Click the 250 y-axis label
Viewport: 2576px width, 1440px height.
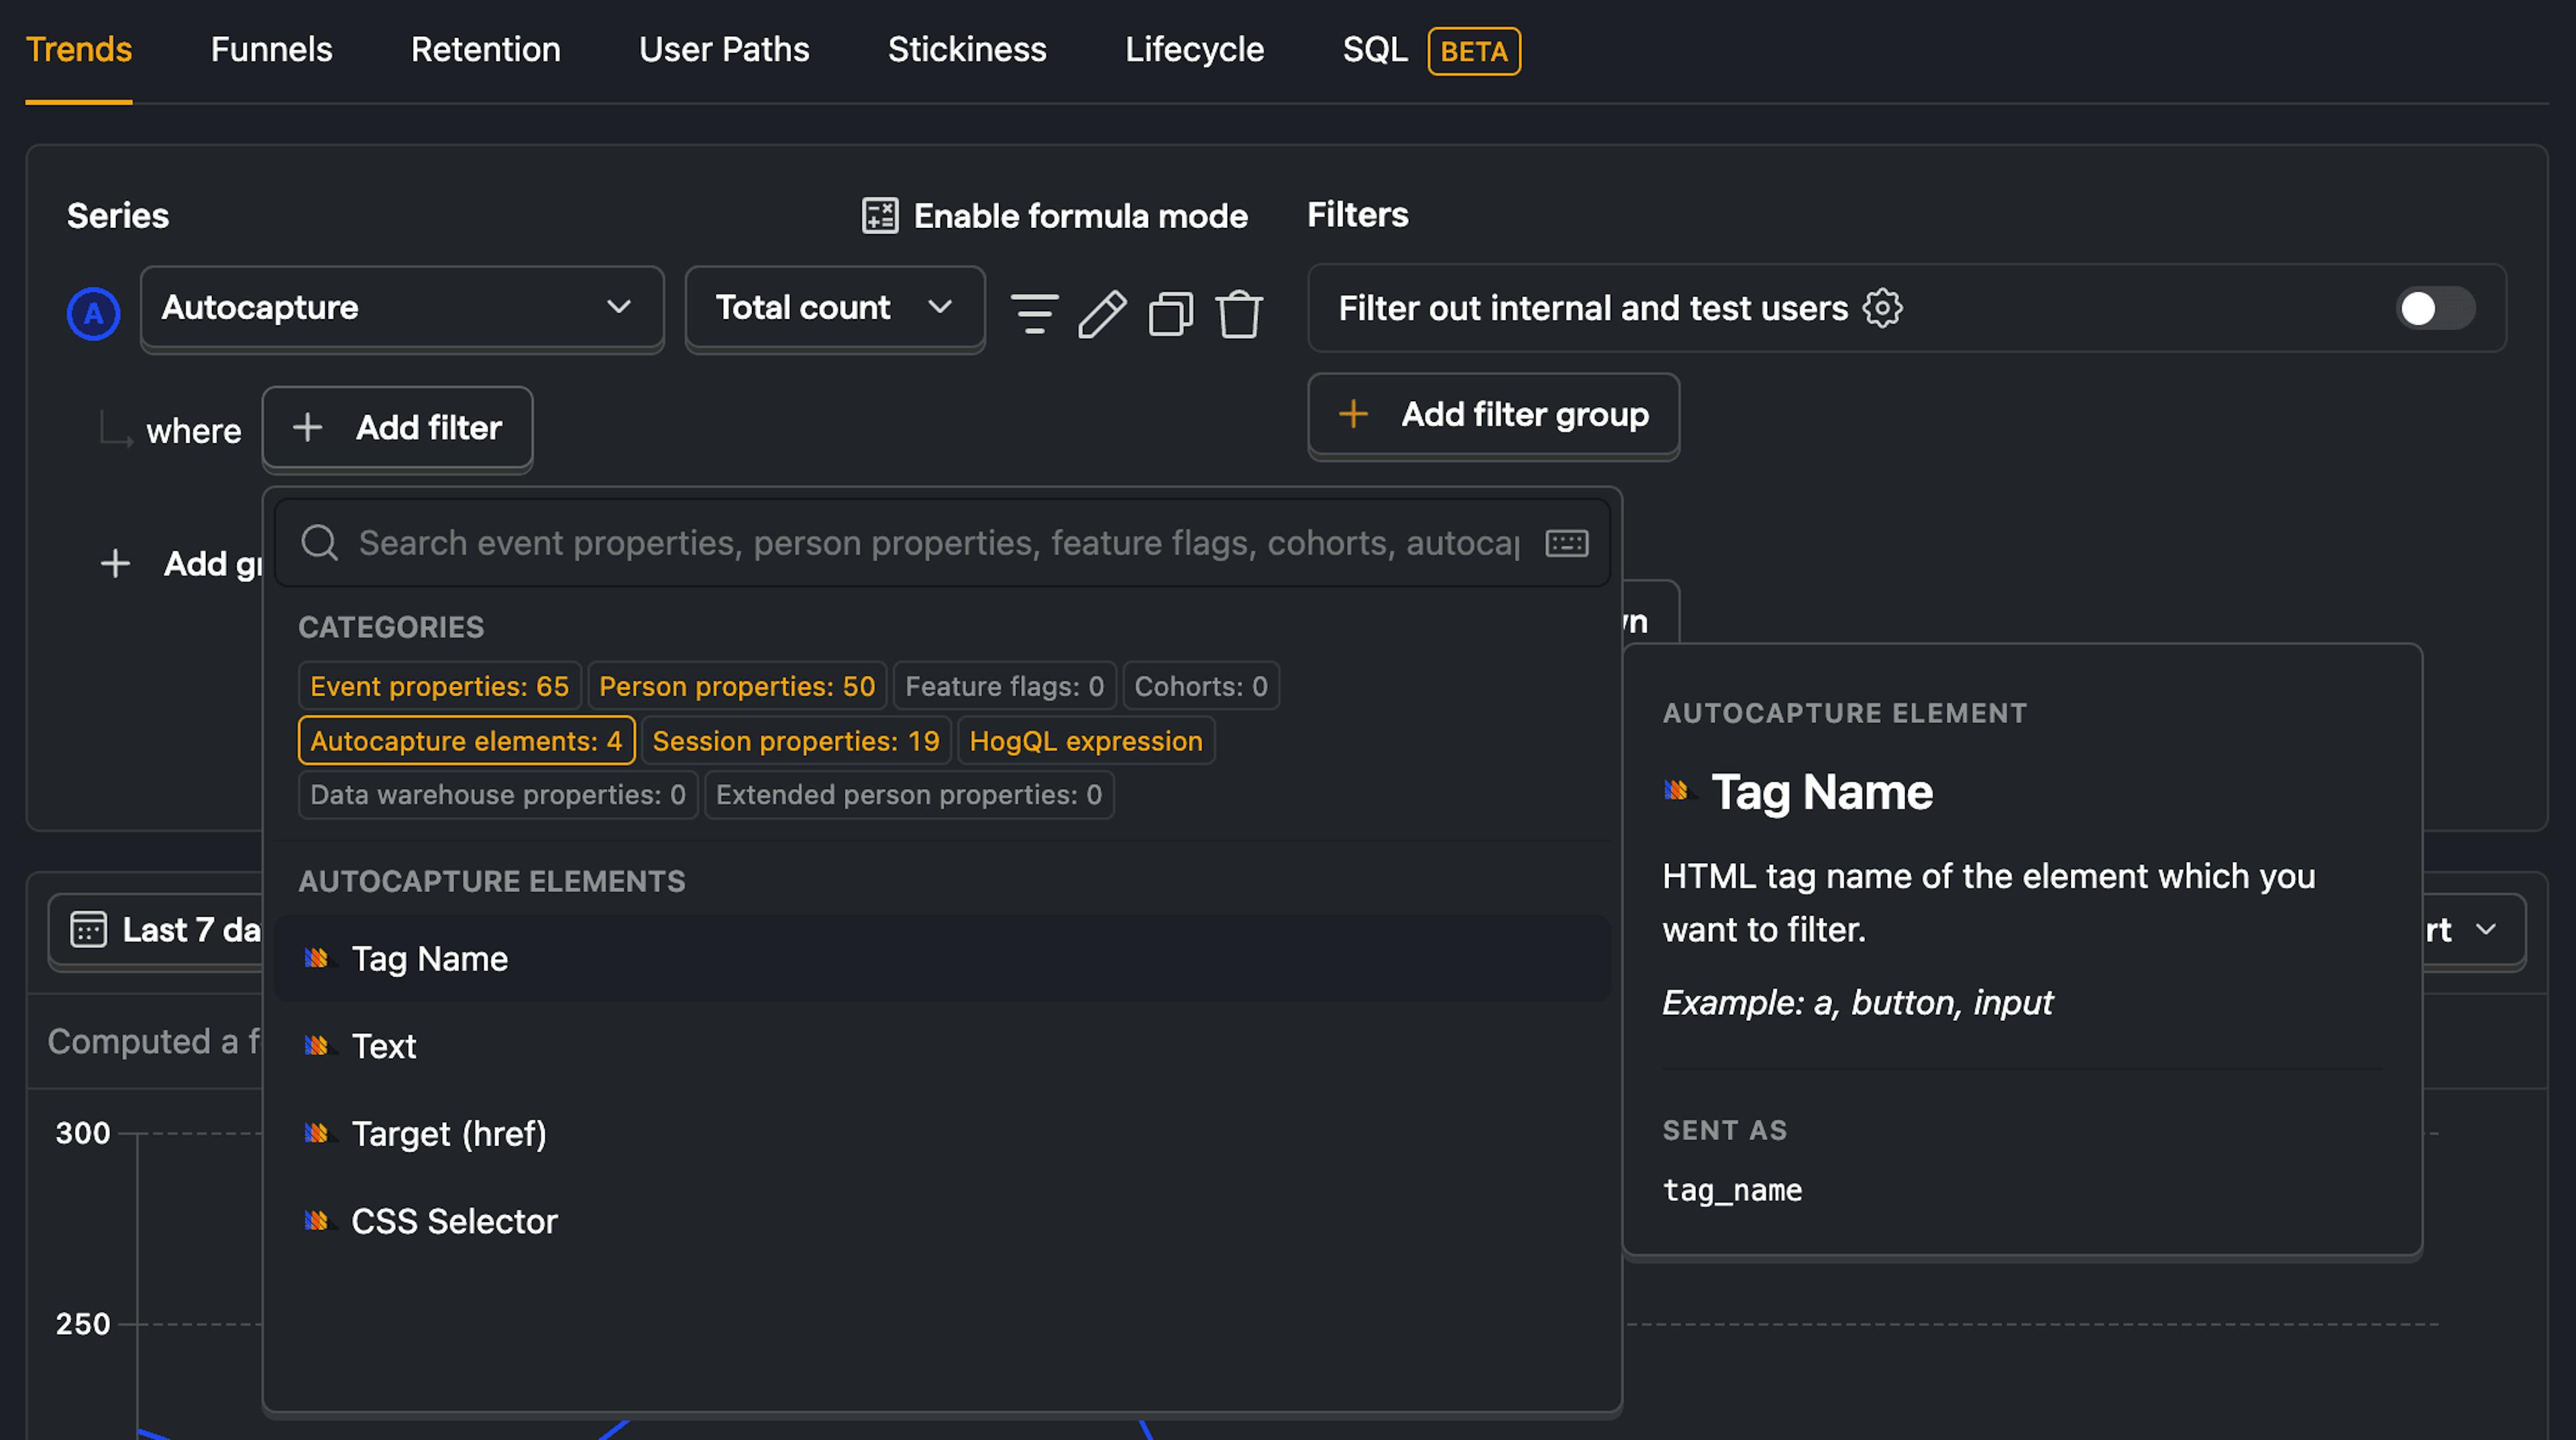[x=83, y=1324]
